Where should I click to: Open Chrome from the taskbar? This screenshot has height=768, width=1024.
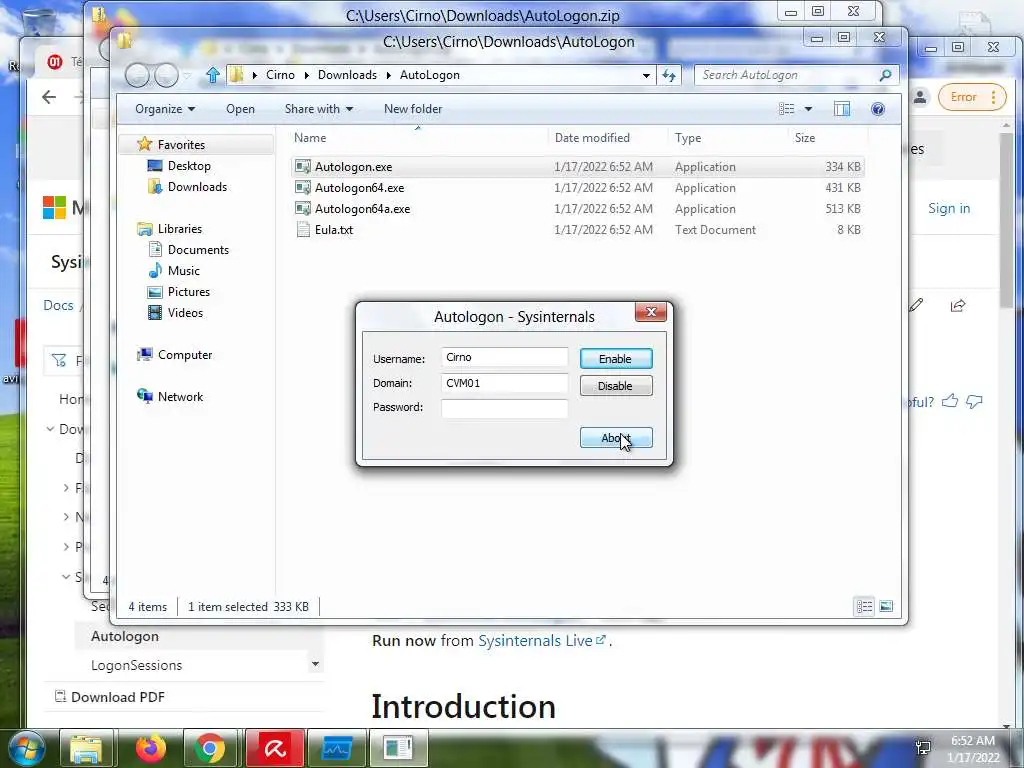coord(210,748)
